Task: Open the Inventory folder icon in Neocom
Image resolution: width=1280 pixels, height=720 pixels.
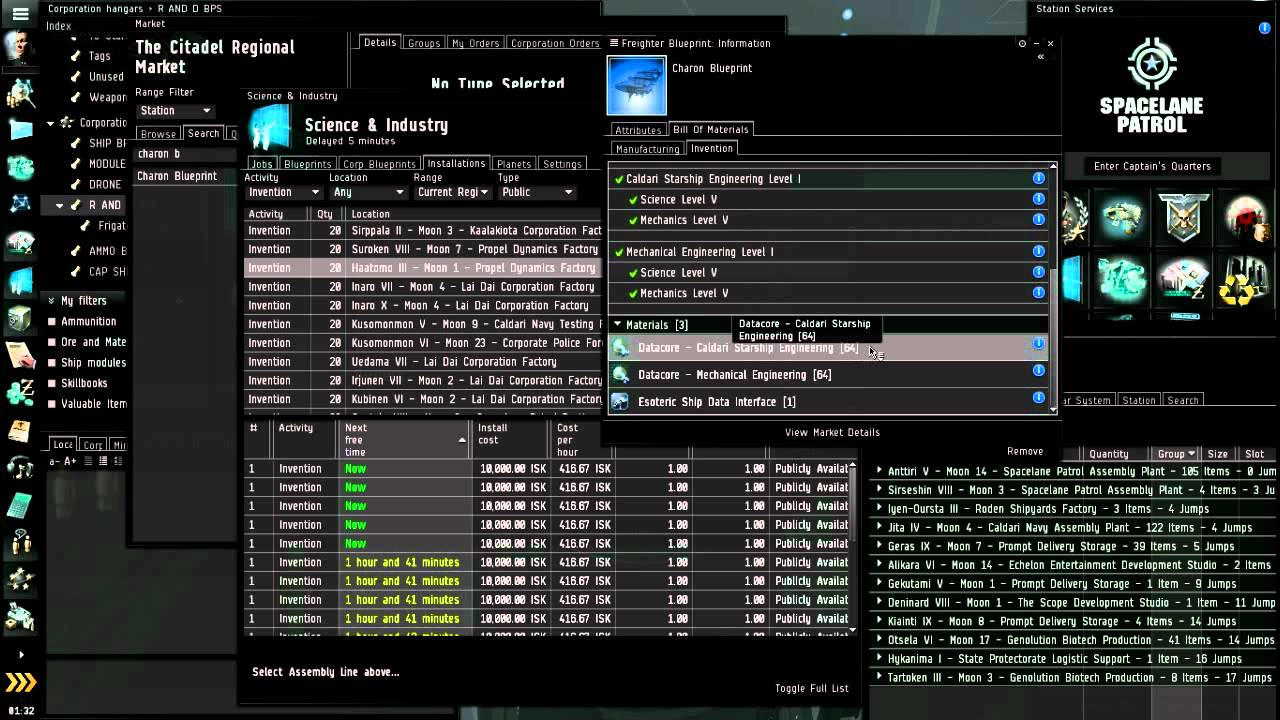Action: (x=20, y=130)
